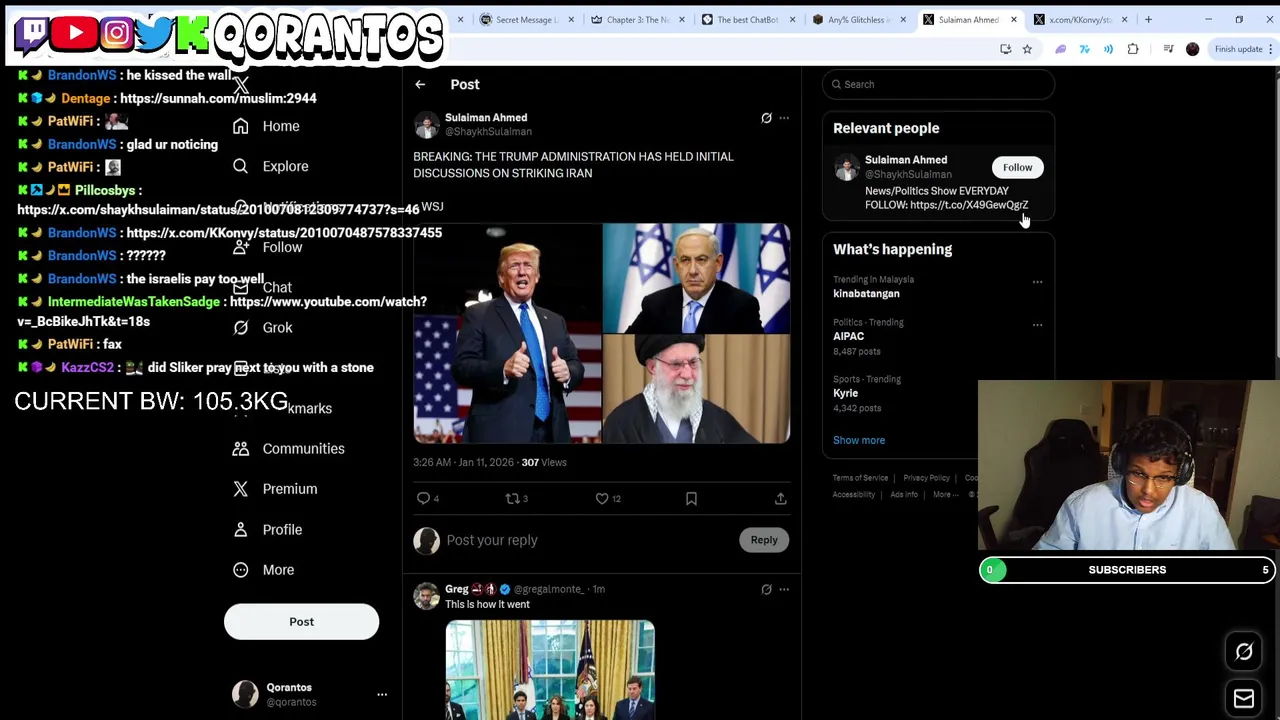The image size is (1280, 720).
Task: Open the Kyrie trending topic
Action: [x=845, y=394]
